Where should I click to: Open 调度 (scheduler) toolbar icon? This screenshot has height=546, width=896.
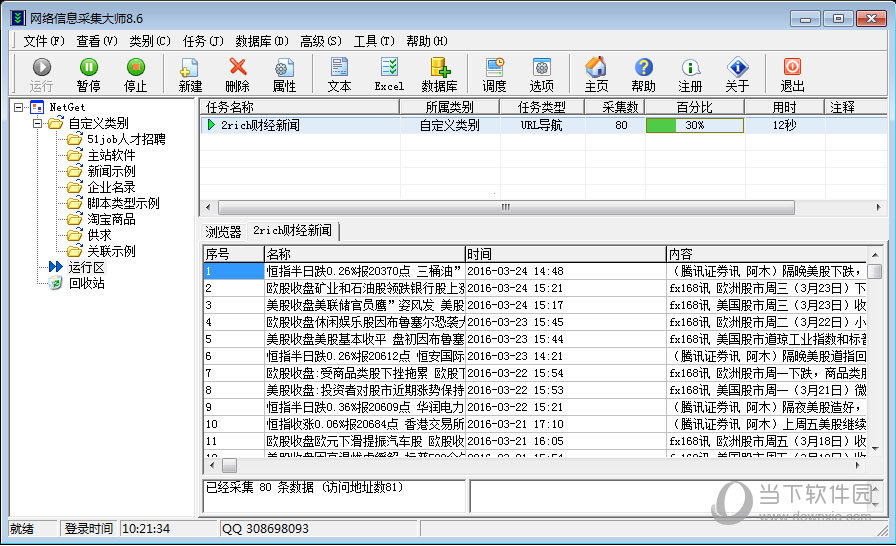click(x=495, y=73)
